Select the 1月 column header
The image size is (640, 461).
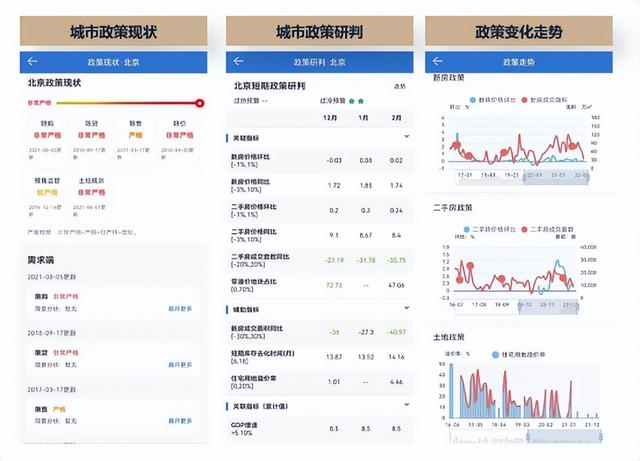(x=363, y=118)
